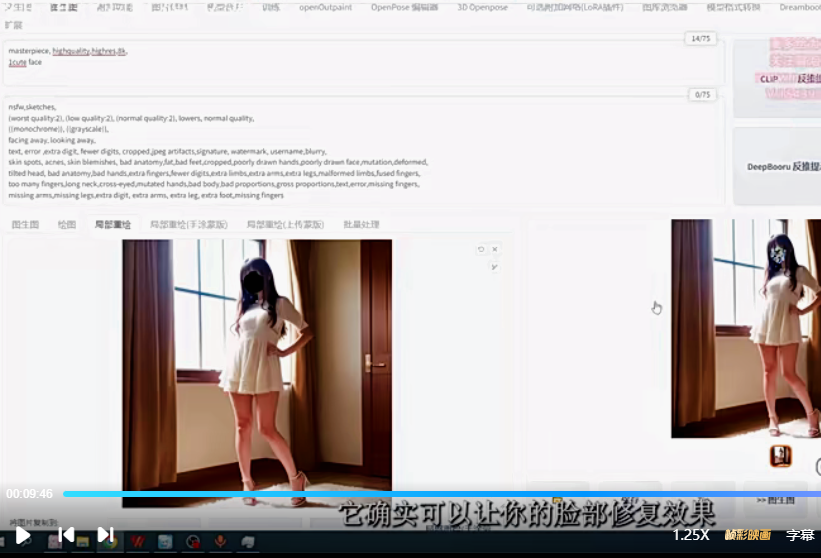Click the >> 图生图 send button

(x=775, y=500)
